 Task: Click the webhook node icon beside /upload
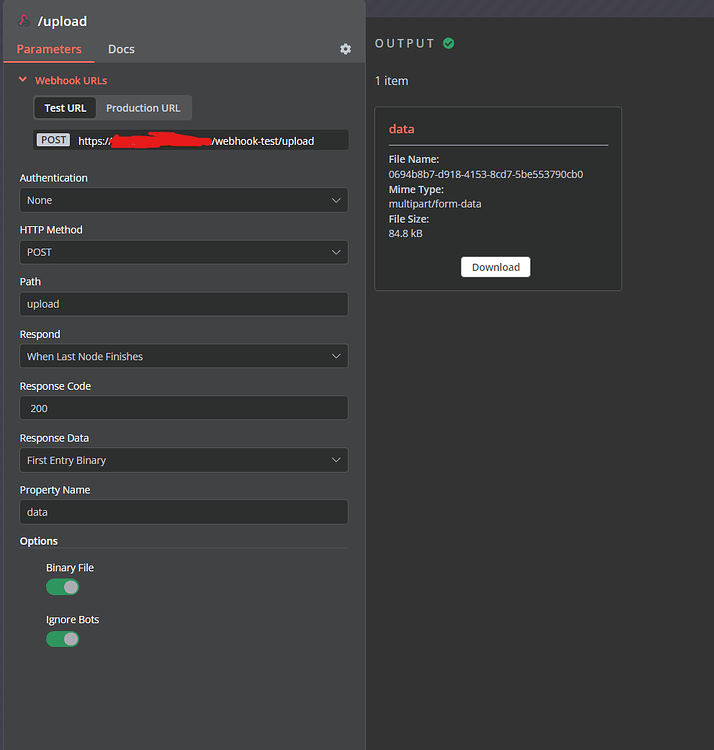click(x=24, y=19)
